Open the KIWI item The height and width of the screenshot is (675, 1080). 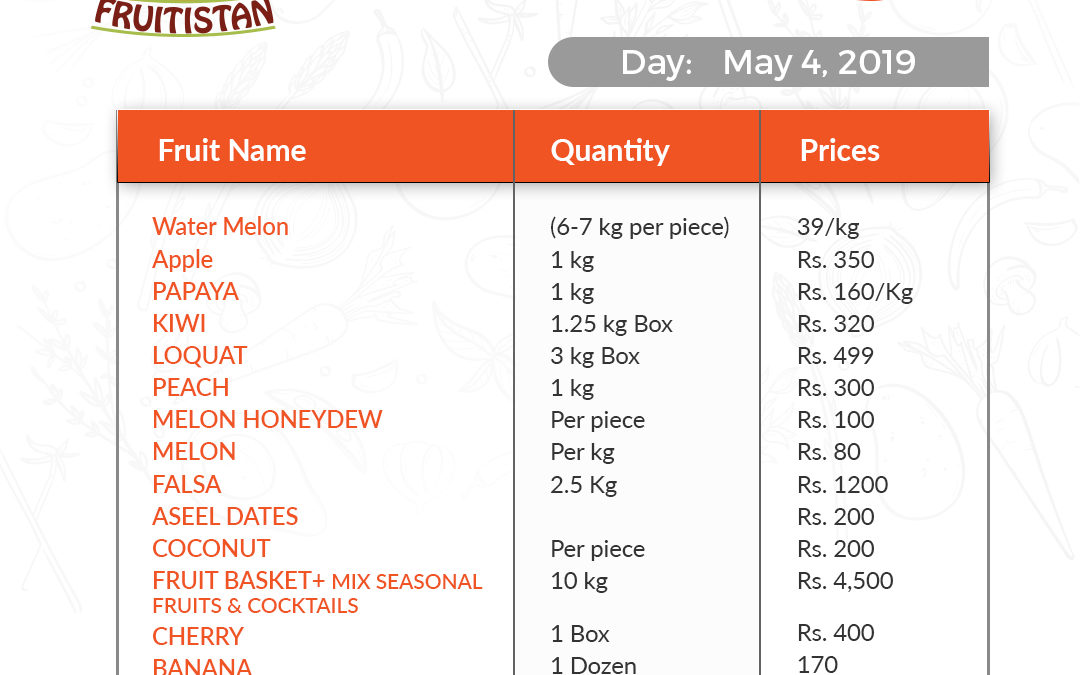coord(179,323)
